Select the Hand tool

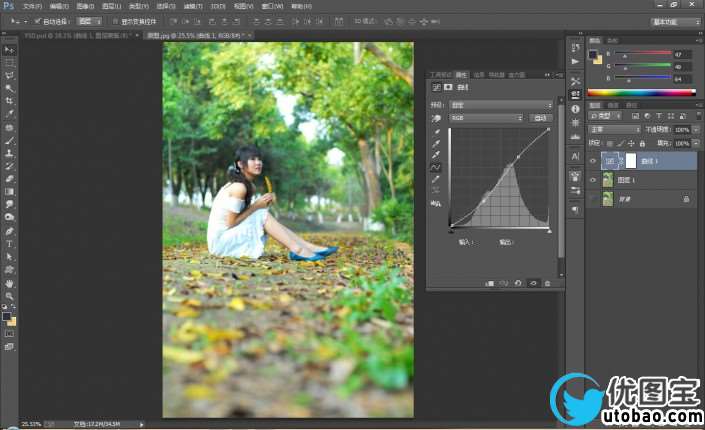(9, 284)
